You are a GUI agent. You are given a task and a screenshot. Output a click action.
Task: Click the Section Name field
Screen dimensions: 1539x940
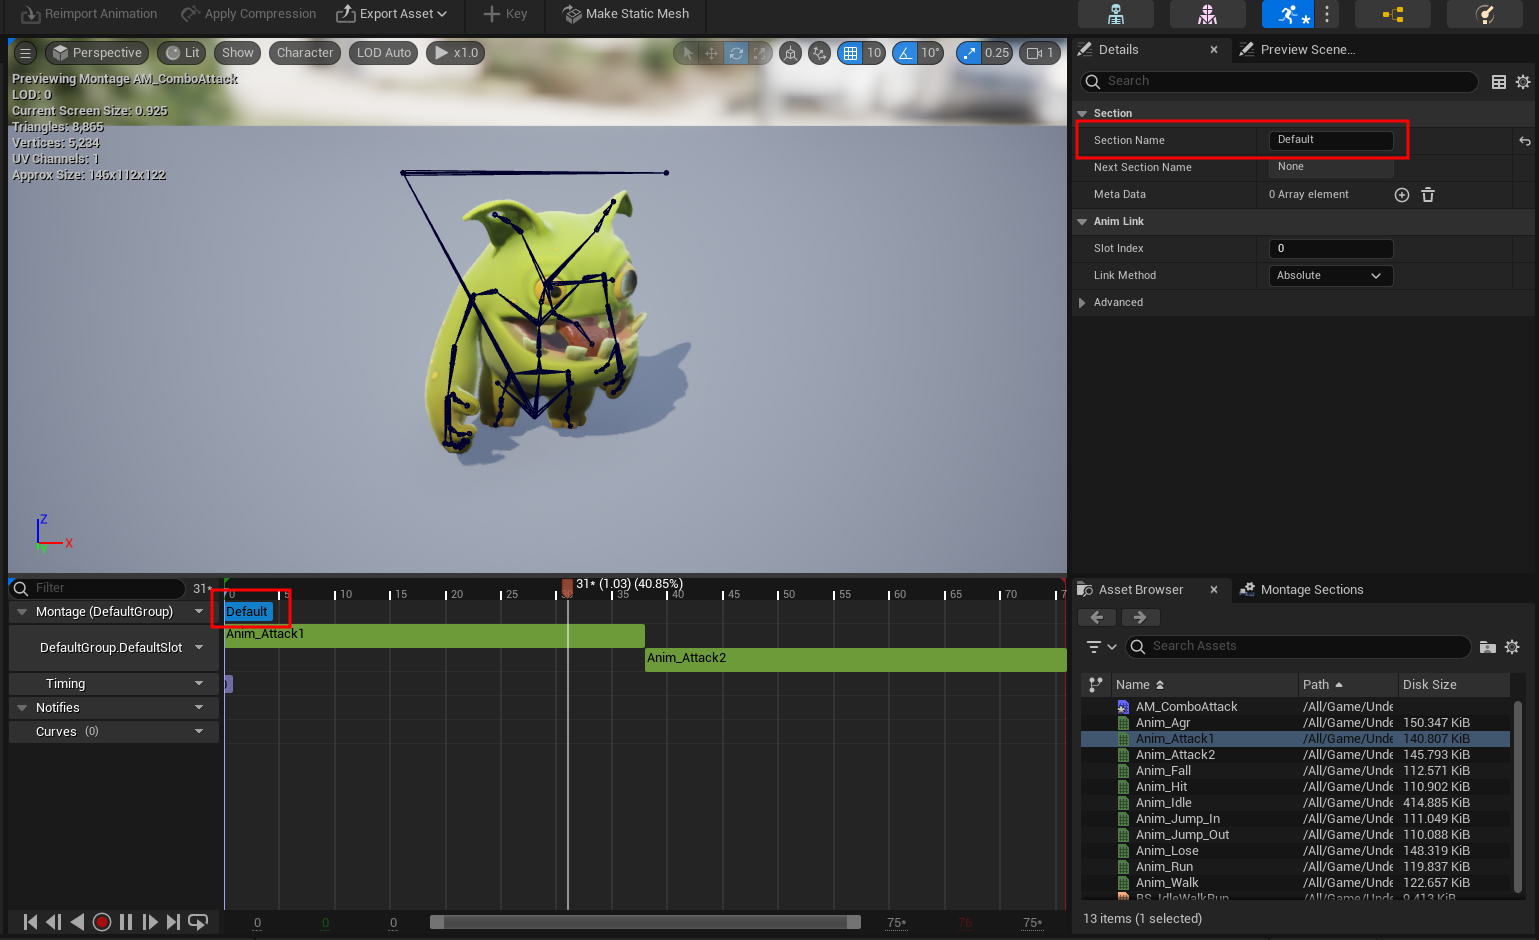click(1330, 140)
